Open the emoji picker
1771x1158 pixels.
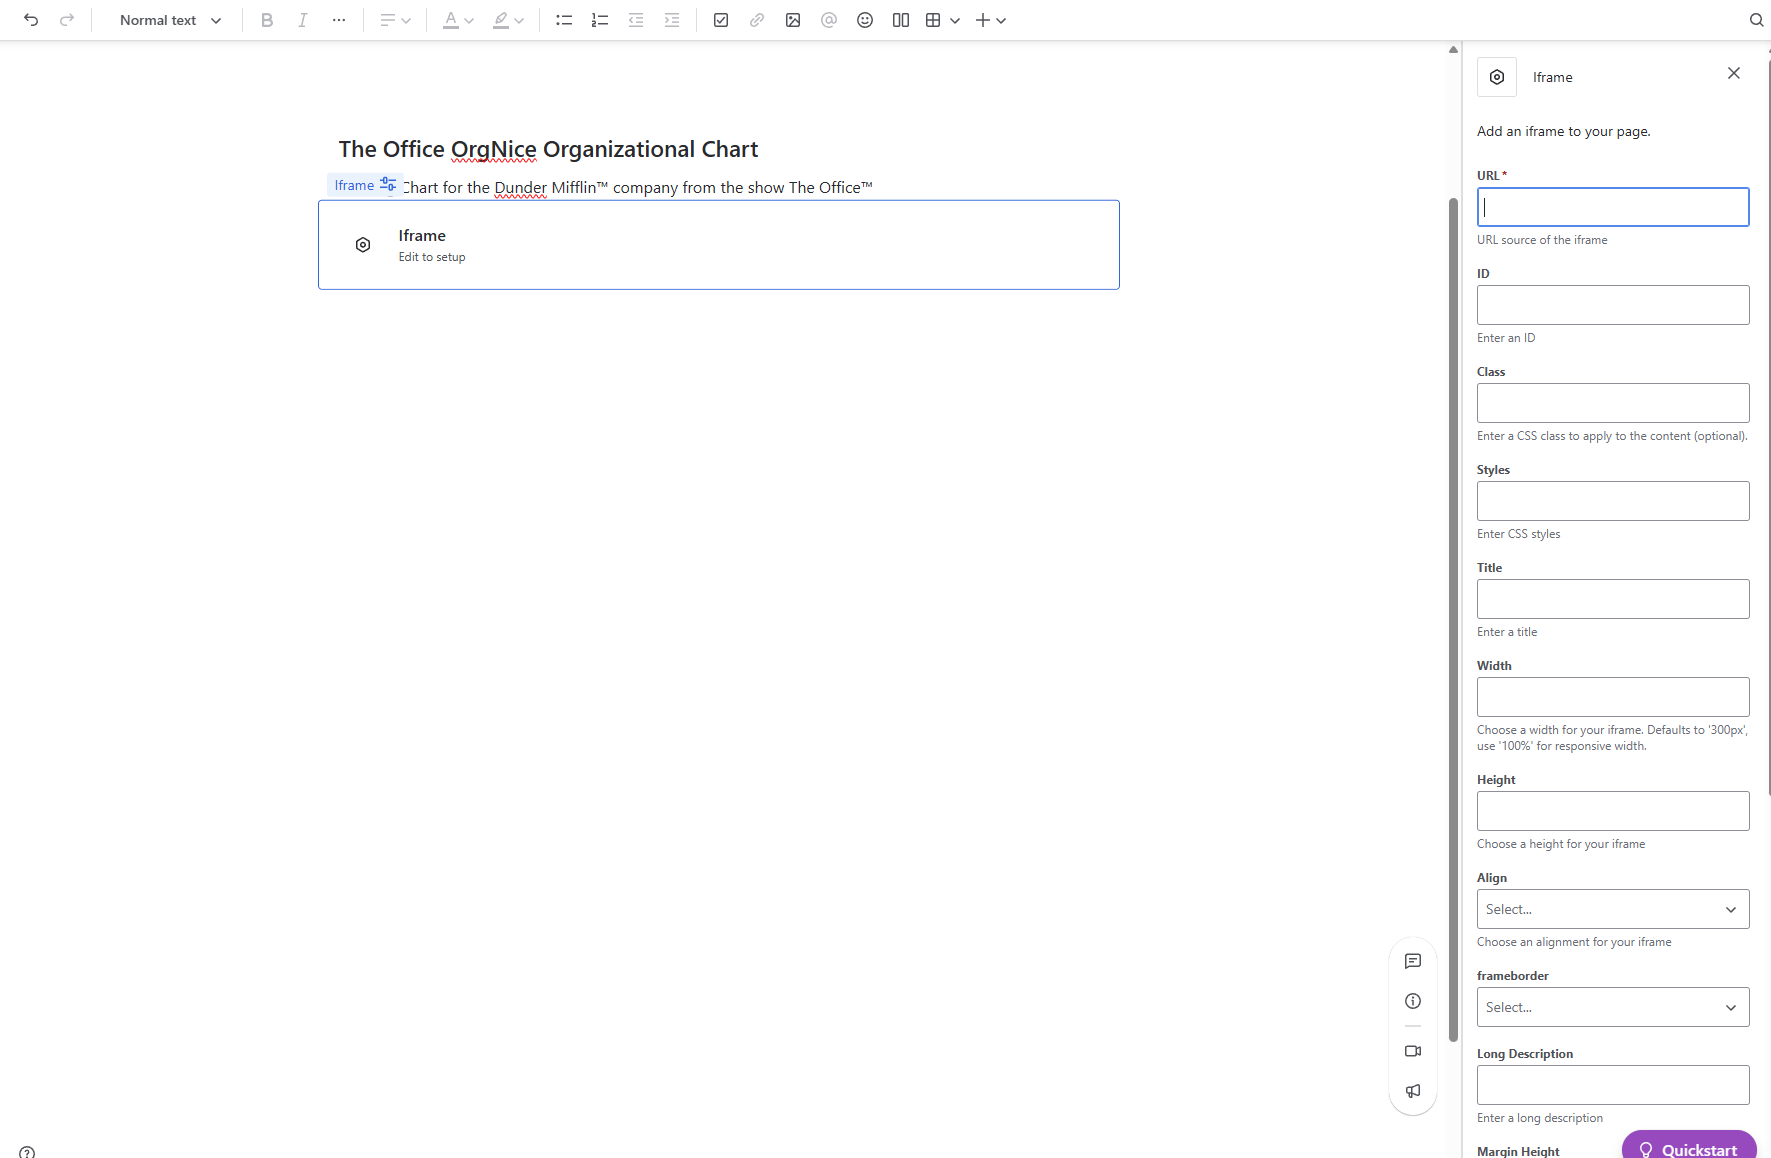[865, 20]
